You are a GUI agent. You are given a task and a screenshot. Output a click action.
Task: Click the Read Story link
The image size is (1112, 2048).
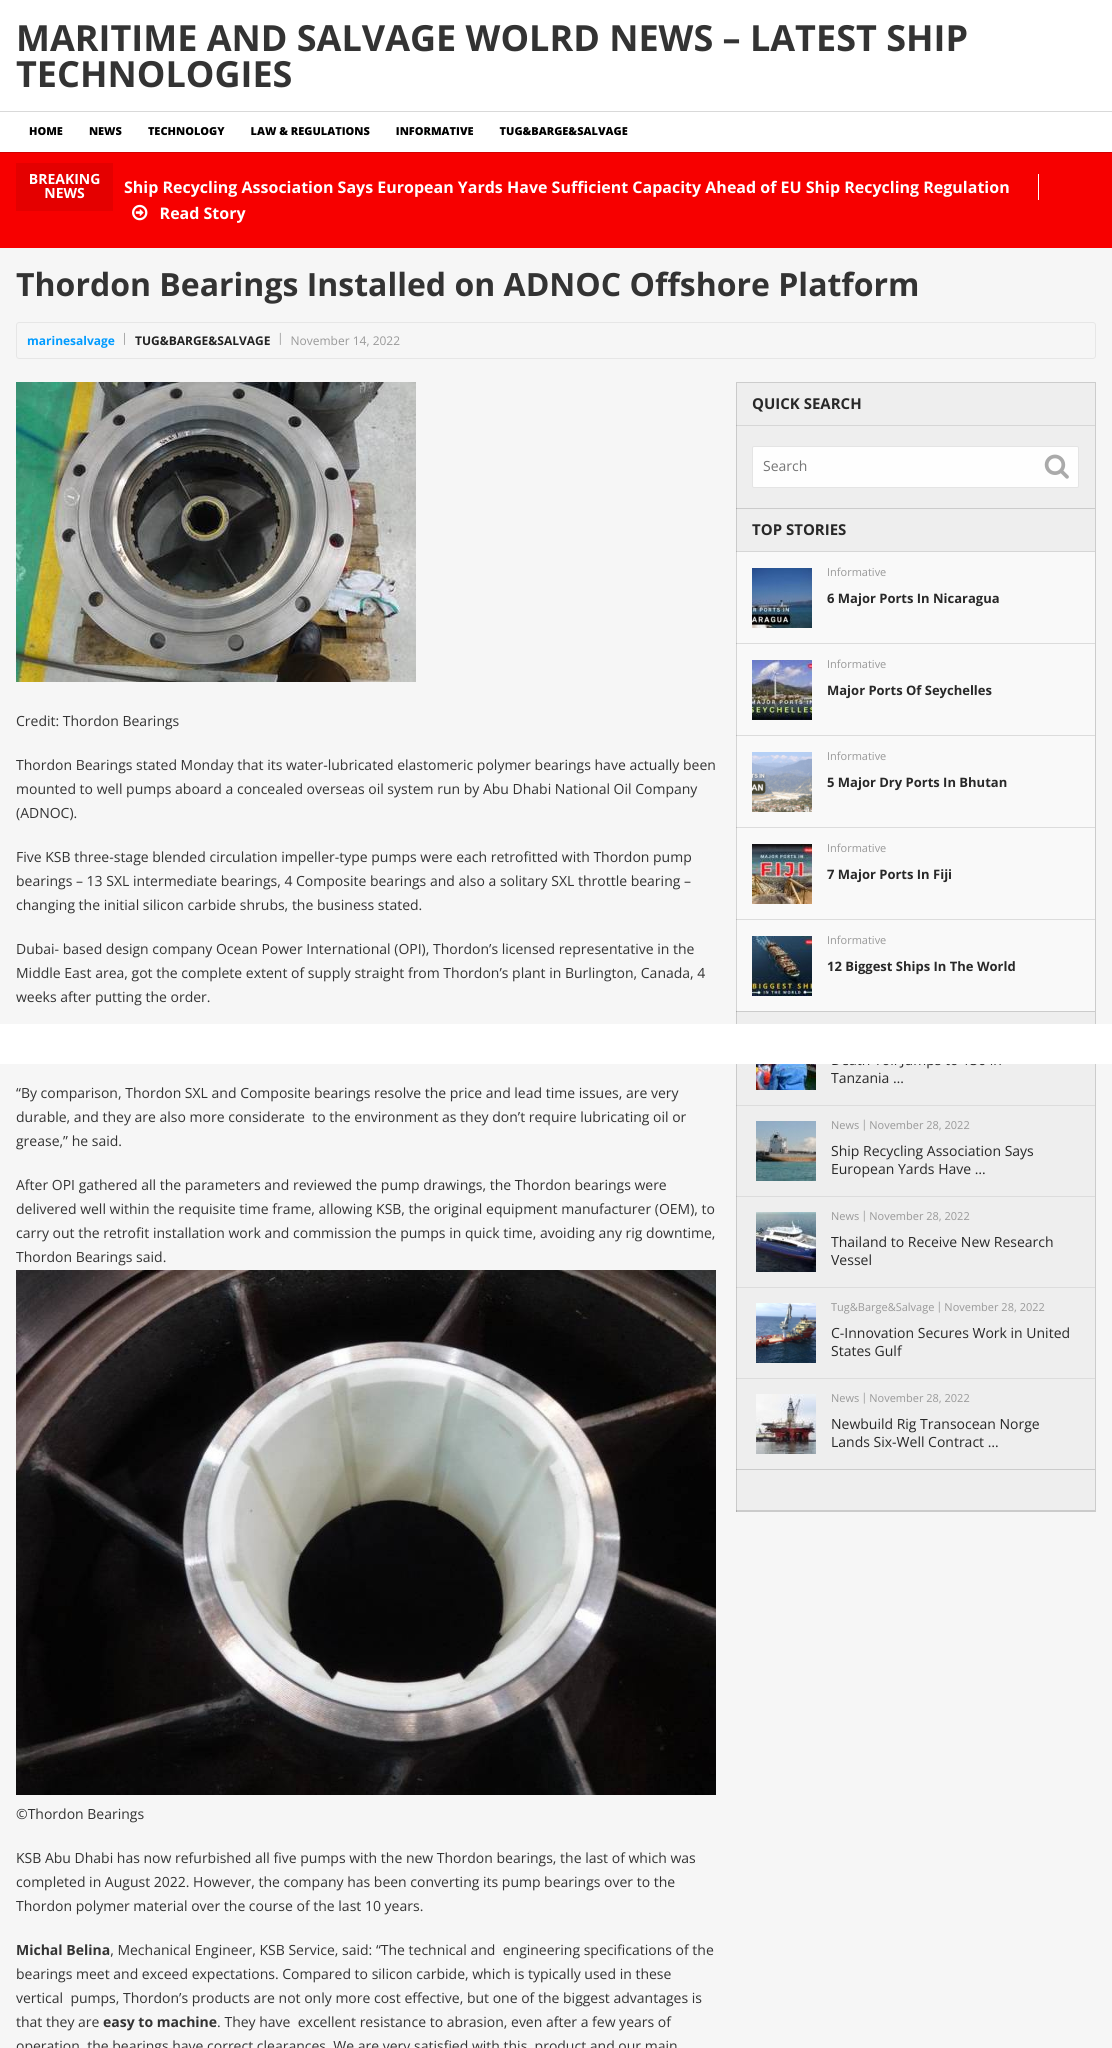[202, 213]
